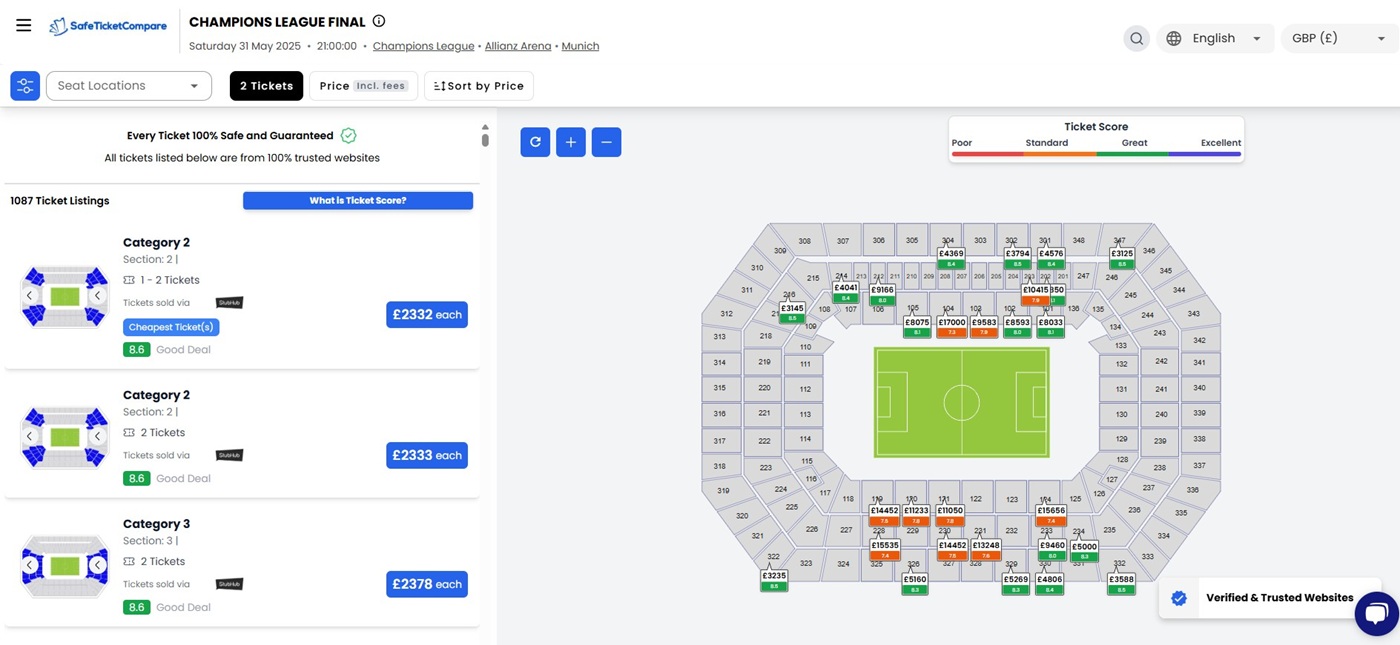Open the GBP currency dropdown
Image resolution: width=1400 pixels, height=645 pixels.
1338,39
